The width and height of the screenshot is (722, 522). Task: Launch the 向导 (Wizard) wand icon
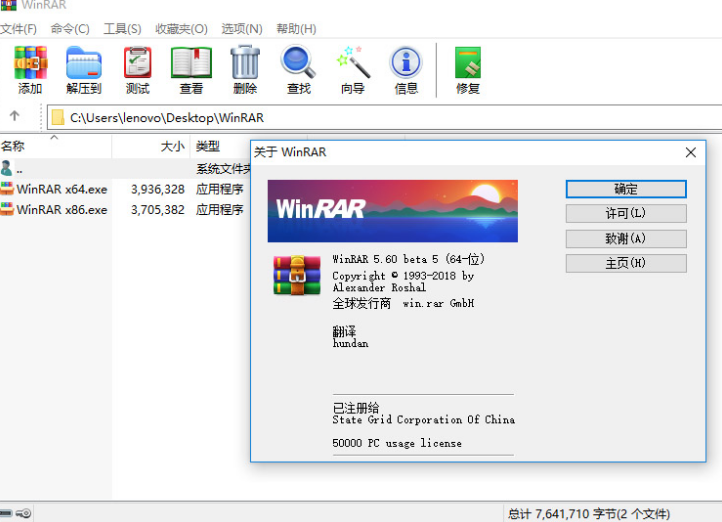click(x=353, y=70)
